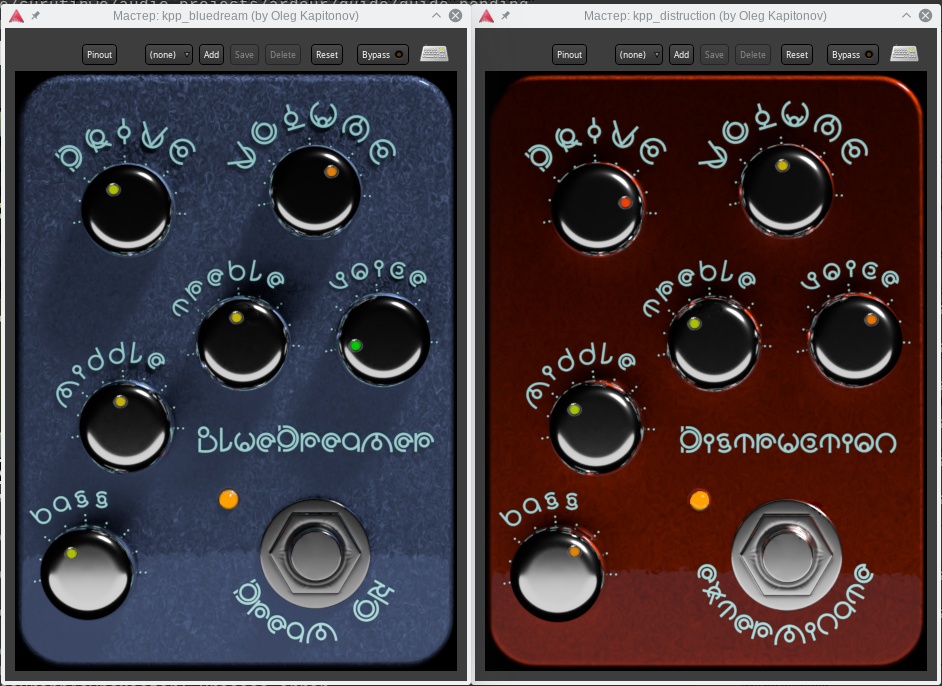The height and width of the screenshot is (686, 942).
Task: Click pin icon in kpp_distruction title bar
Action: (x=506, y=16)
